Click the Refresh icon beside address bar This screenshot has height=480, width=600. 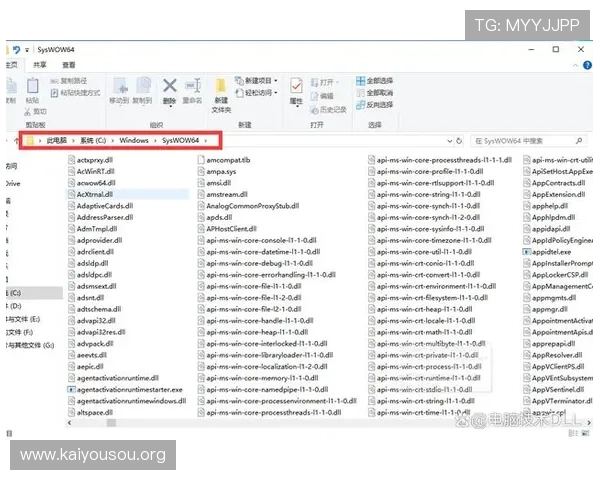[x=459, y=141]
